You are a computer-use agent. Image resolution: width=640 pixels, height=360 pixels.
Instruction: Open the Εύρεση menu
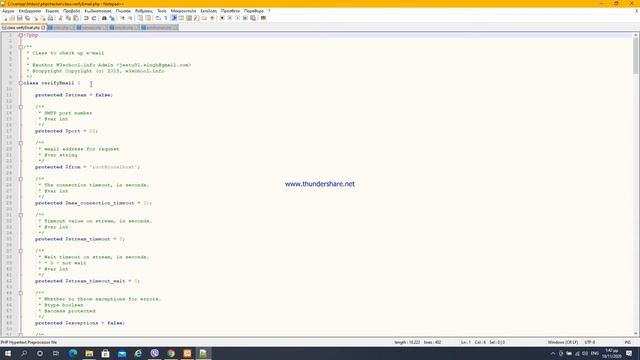click(x=52, y=11)
